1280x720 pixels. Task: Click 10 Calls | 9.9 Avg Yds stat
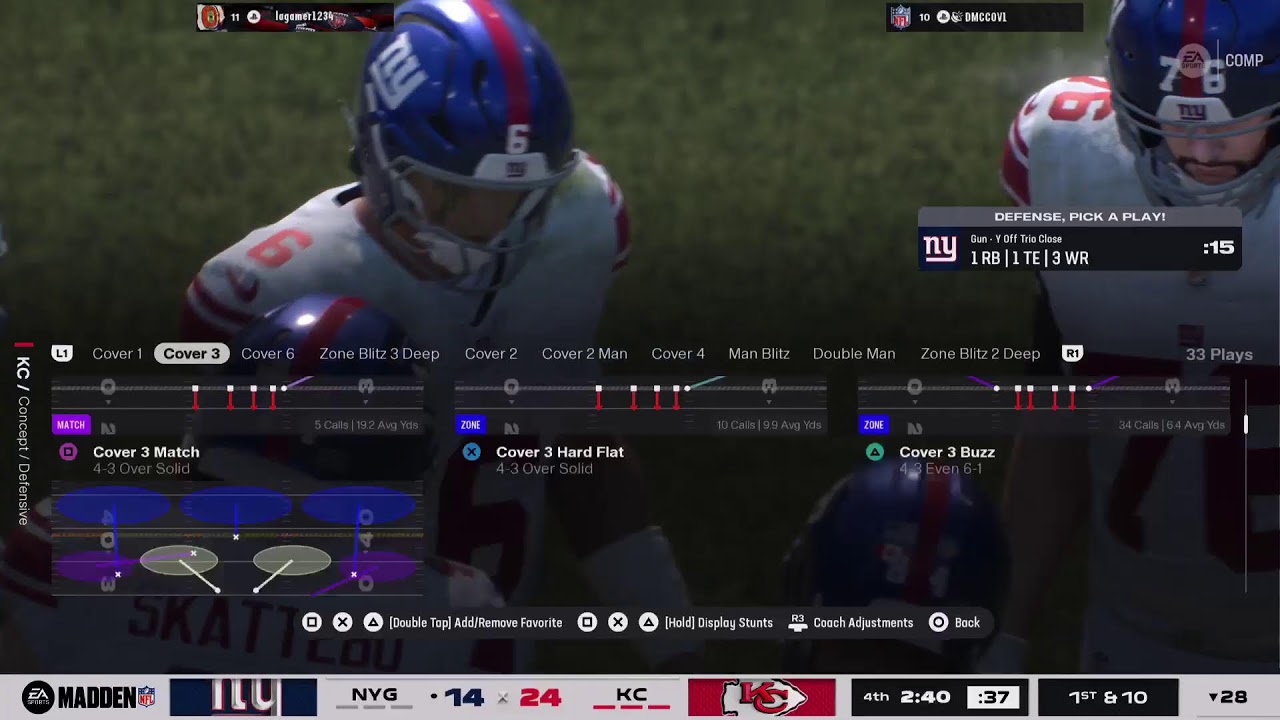(x=769, y=425)
